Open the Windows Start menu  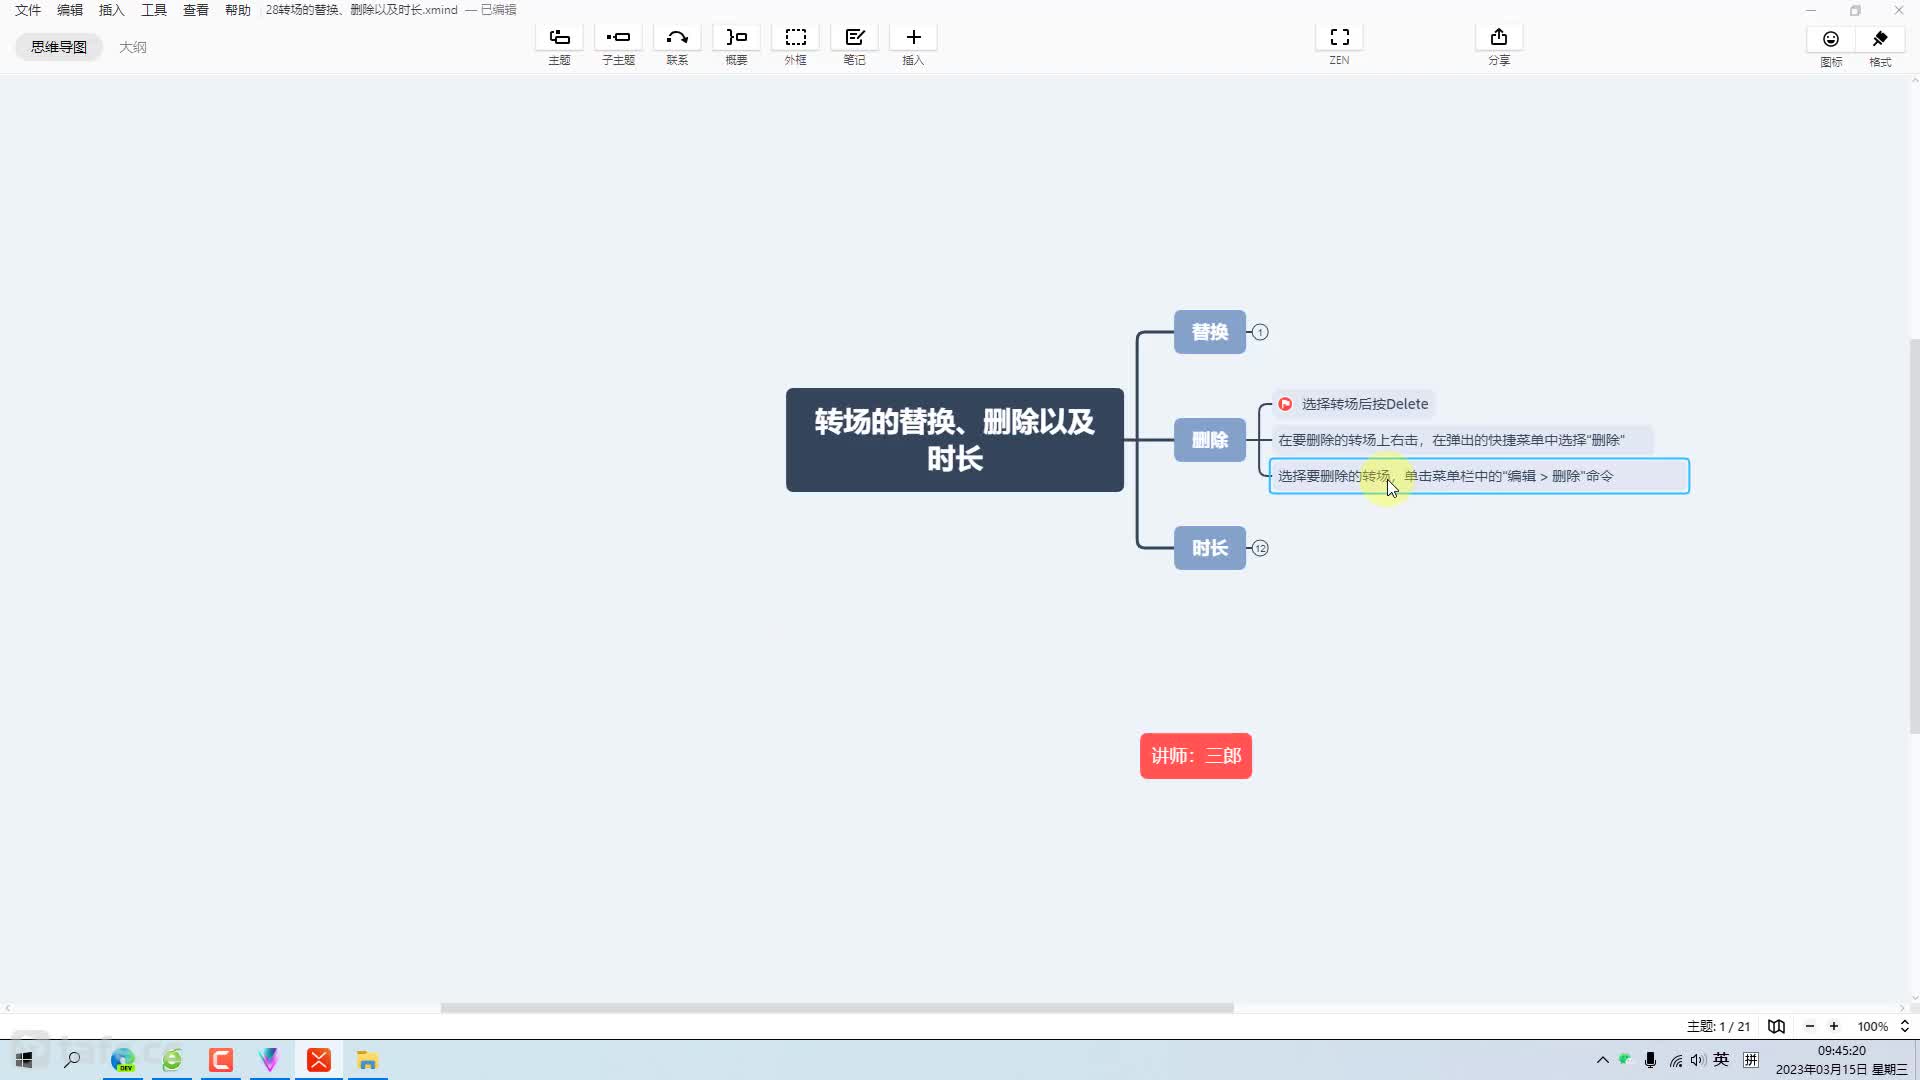pyautogui.click(x=24, y=1060)
